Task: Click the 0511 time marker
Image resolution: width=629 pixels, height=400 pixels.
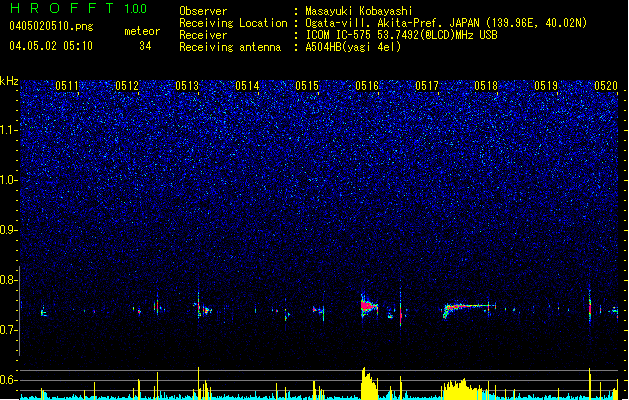Action: point(67,86)
